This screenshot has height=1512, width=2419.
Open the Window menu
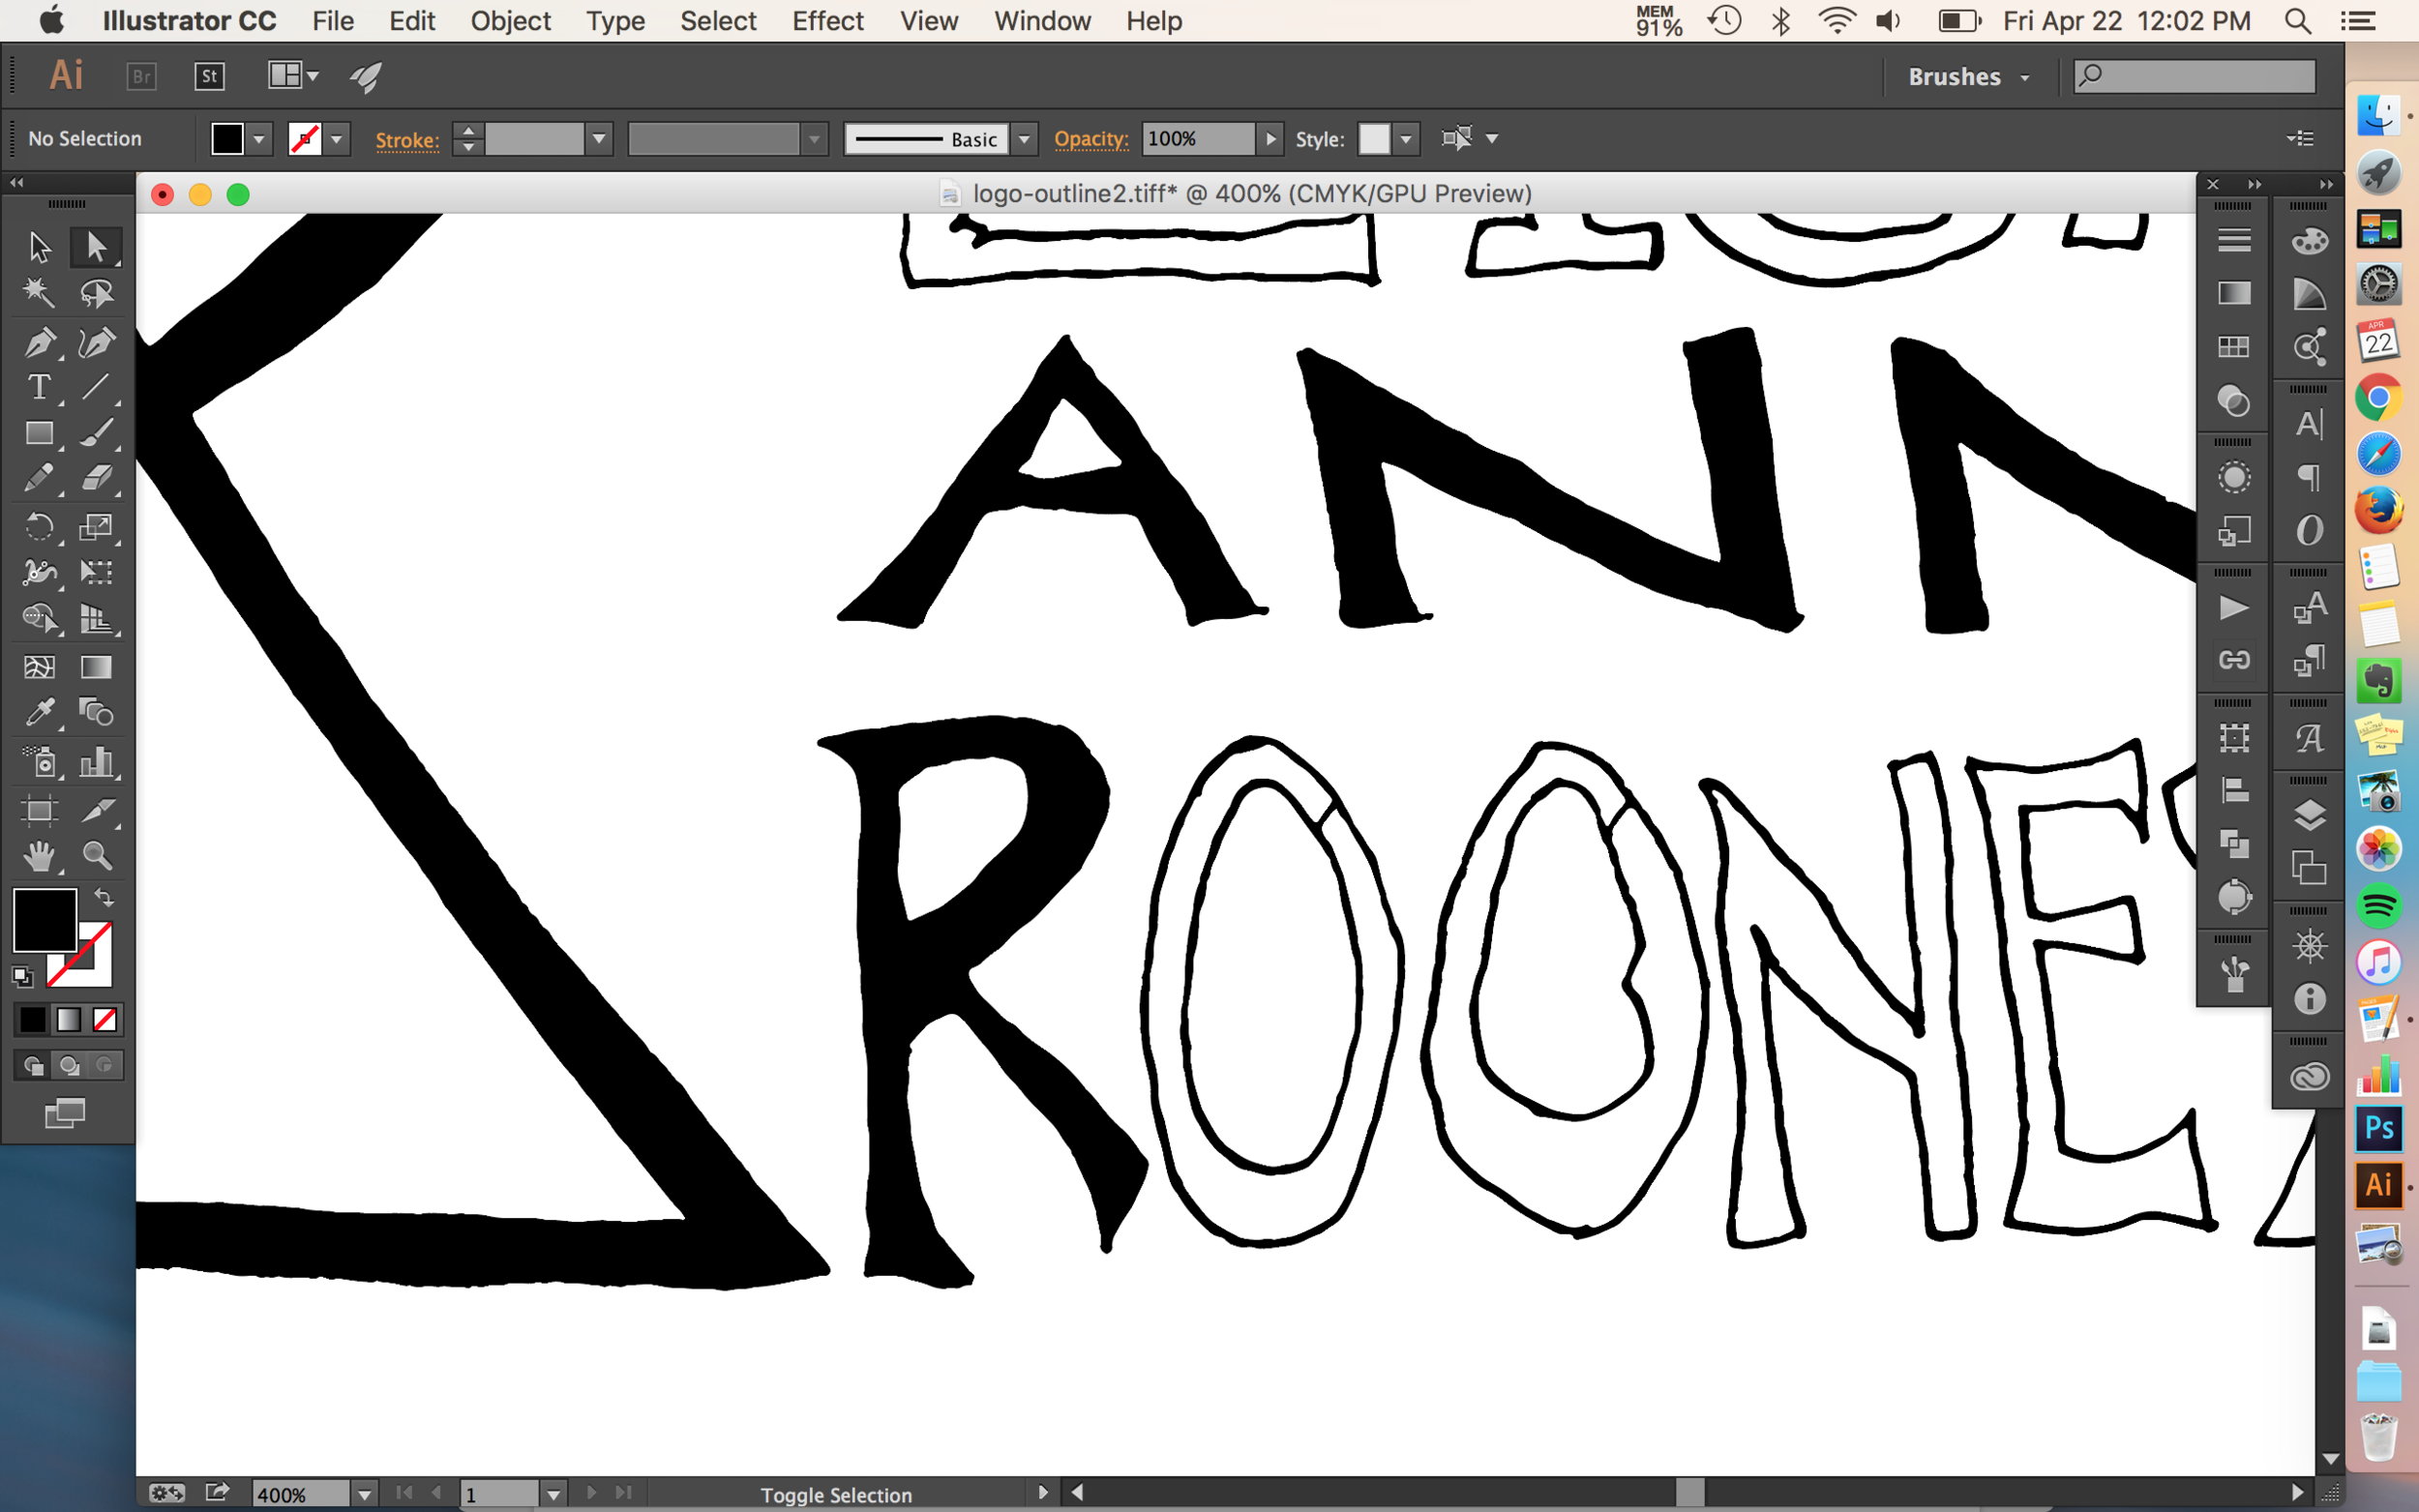click(x=1042, y=21)
